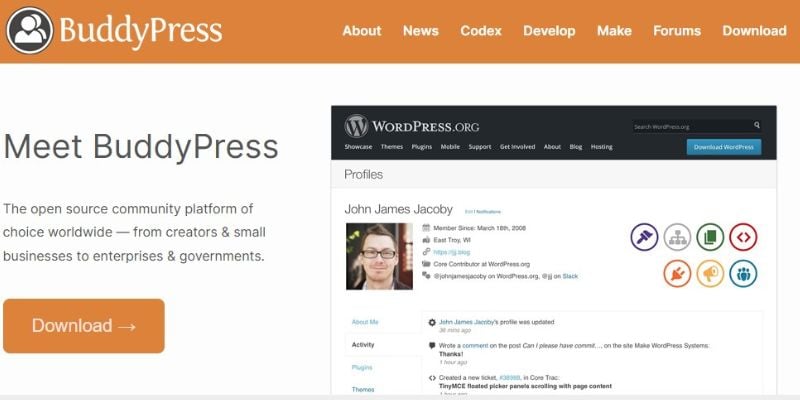The height and width of the screenshot is (400, 800).
Task: Click the yellow megaphone badge icon
Action: click(710, 274)
